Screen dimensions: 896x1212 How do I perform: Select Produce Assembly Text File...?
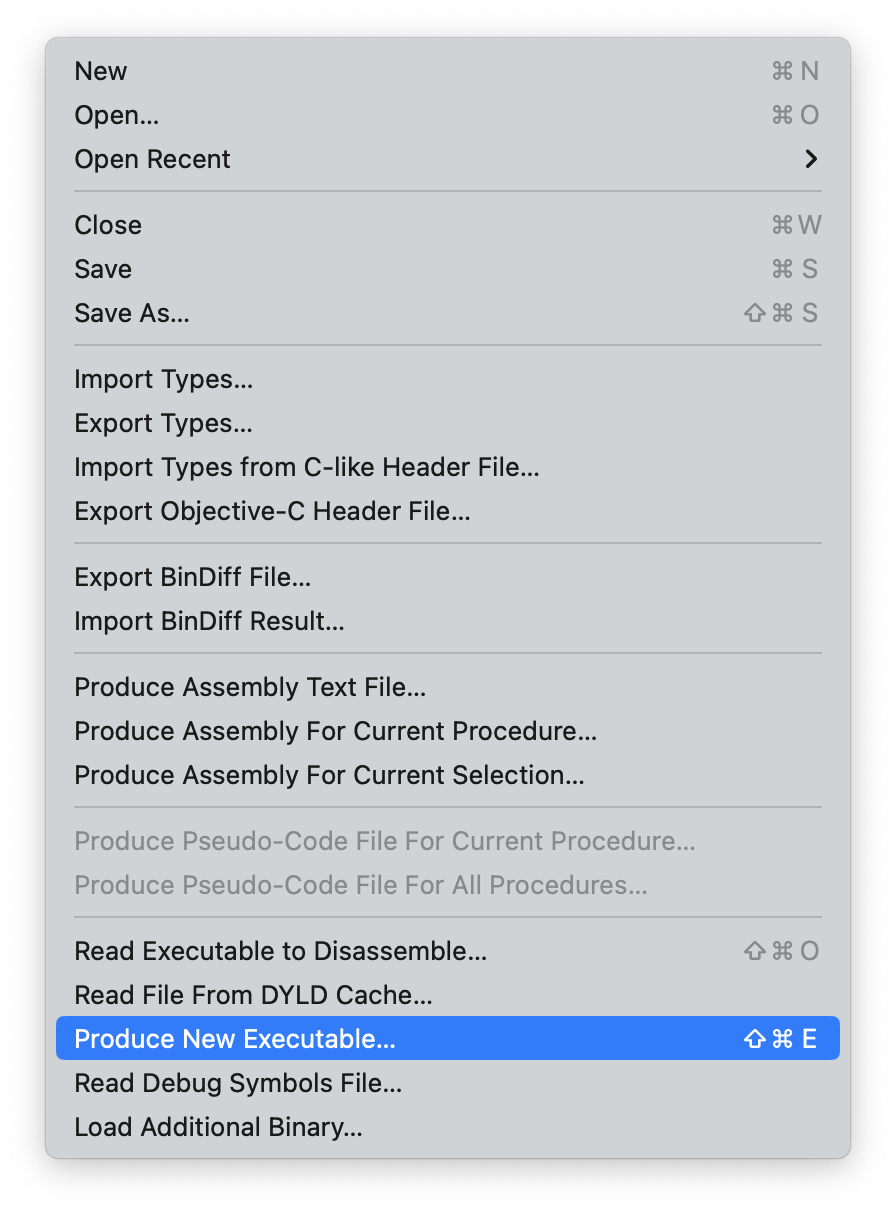click(x=250, y=687)
